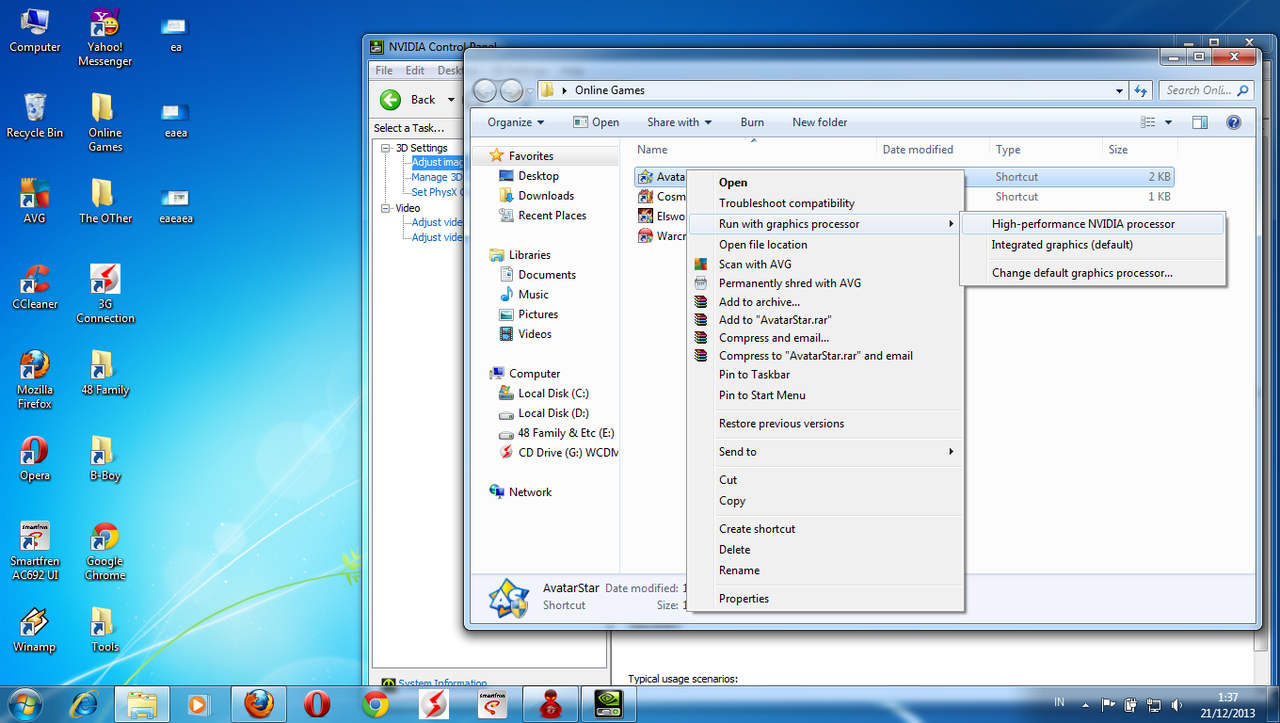Open the Back button history dropdown
Viewport: 1280px width, 723px height.
pyautogui.click(x=451, y=100)
